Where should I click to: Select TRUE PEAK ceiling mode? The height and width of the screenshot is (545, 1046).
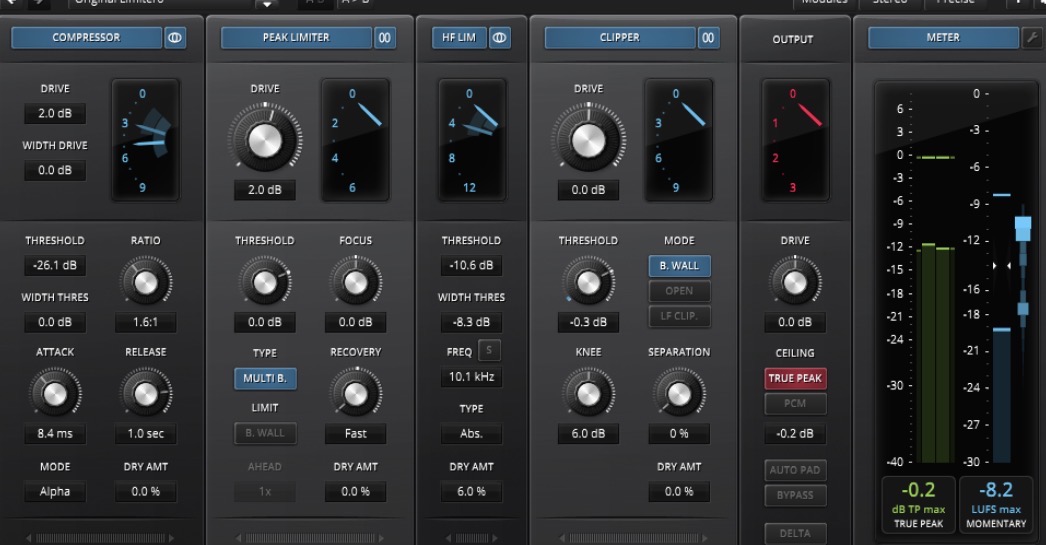click(x=795, y=378)
